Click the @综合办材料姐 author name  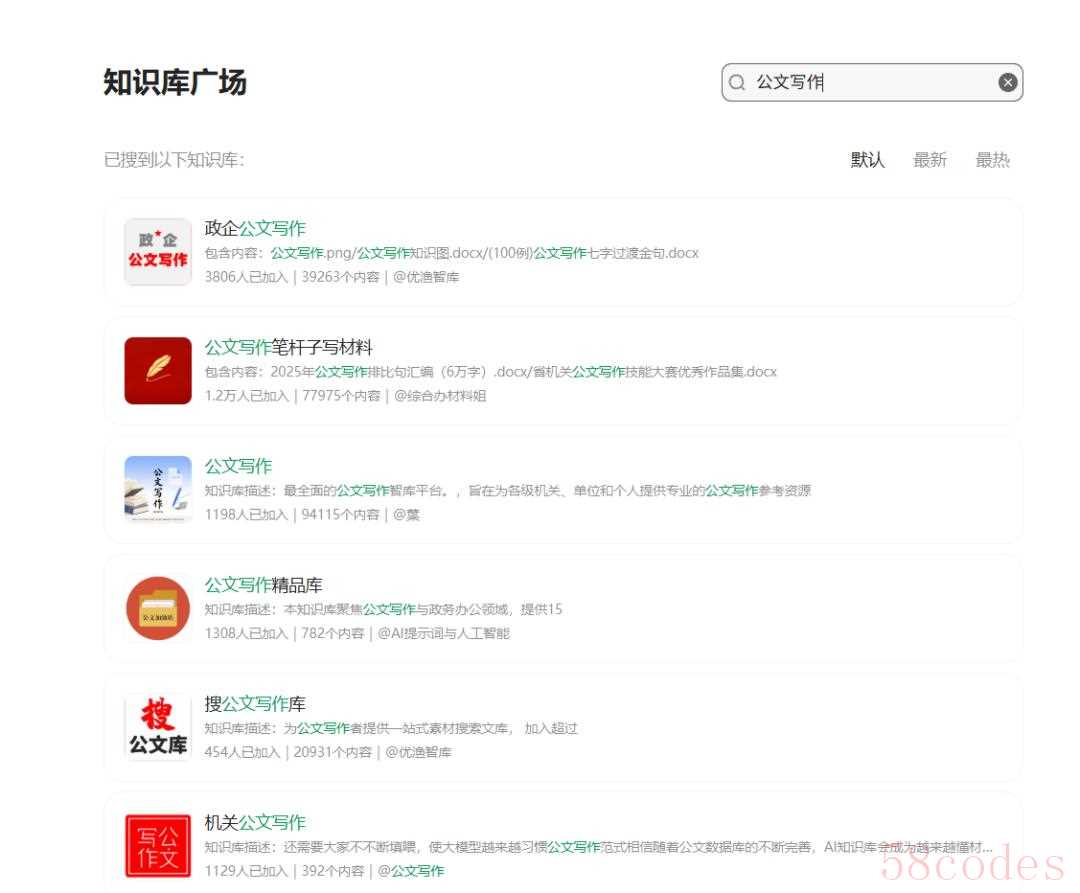pos(440,396)
